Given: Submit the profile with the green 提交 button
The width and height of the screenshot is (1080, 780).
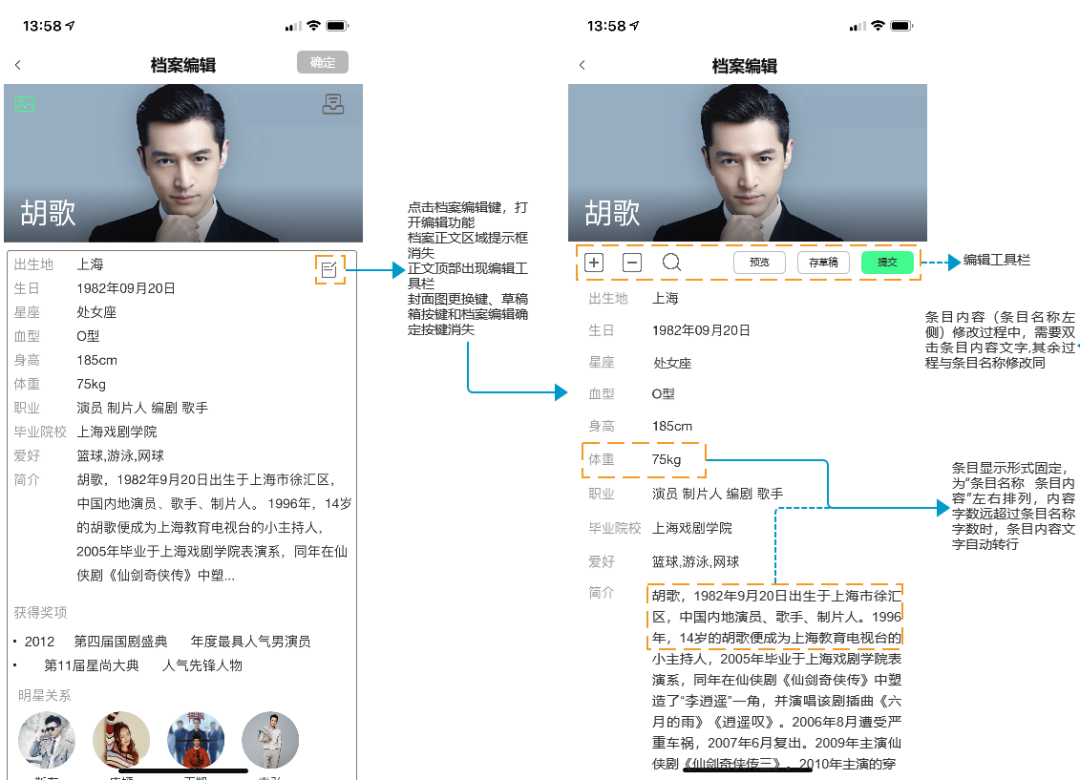Looking at the screenshot, I should pos(886,262).
